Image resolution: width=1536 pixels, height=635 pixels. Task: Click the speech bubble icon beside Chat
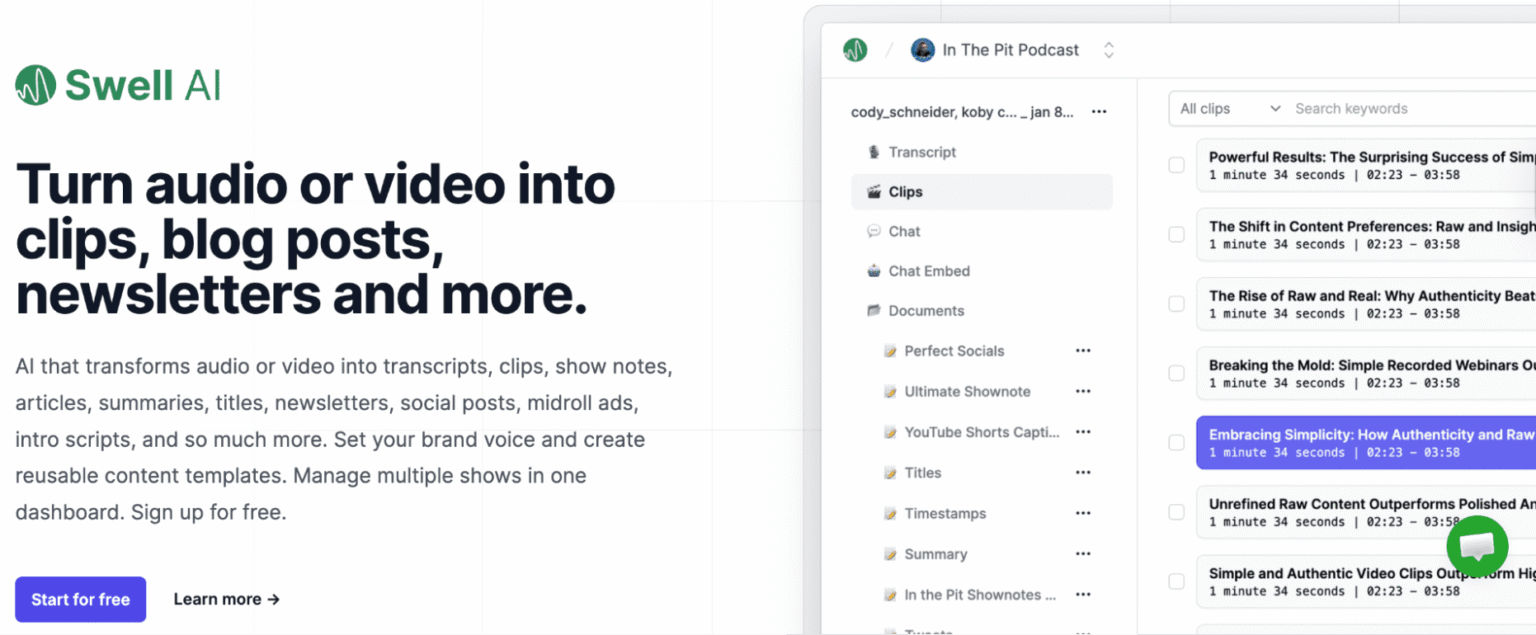(874, 231)
